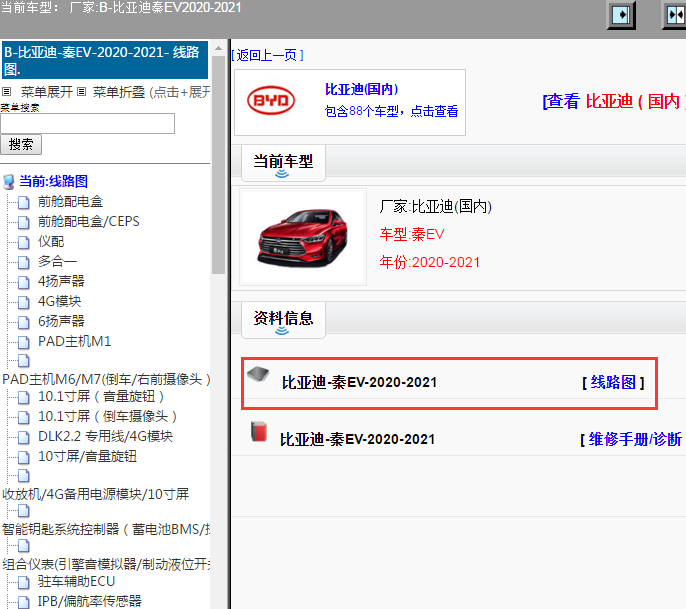Click the page icon next to 4扬声器
686x609 pixels.
tap(24, 282)
